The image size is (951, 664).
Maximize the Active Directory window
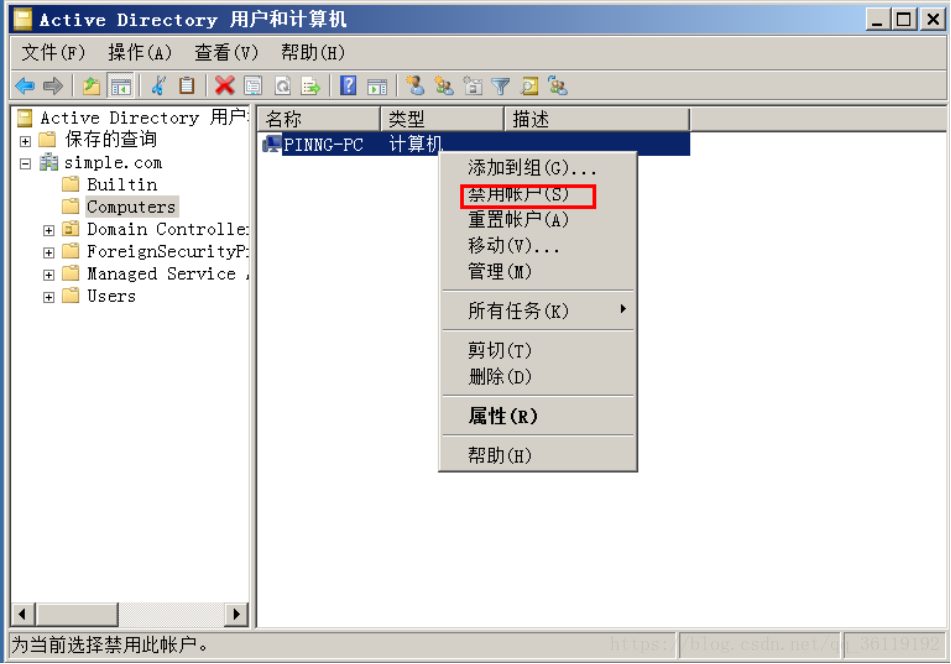click(x=904, y=19)
